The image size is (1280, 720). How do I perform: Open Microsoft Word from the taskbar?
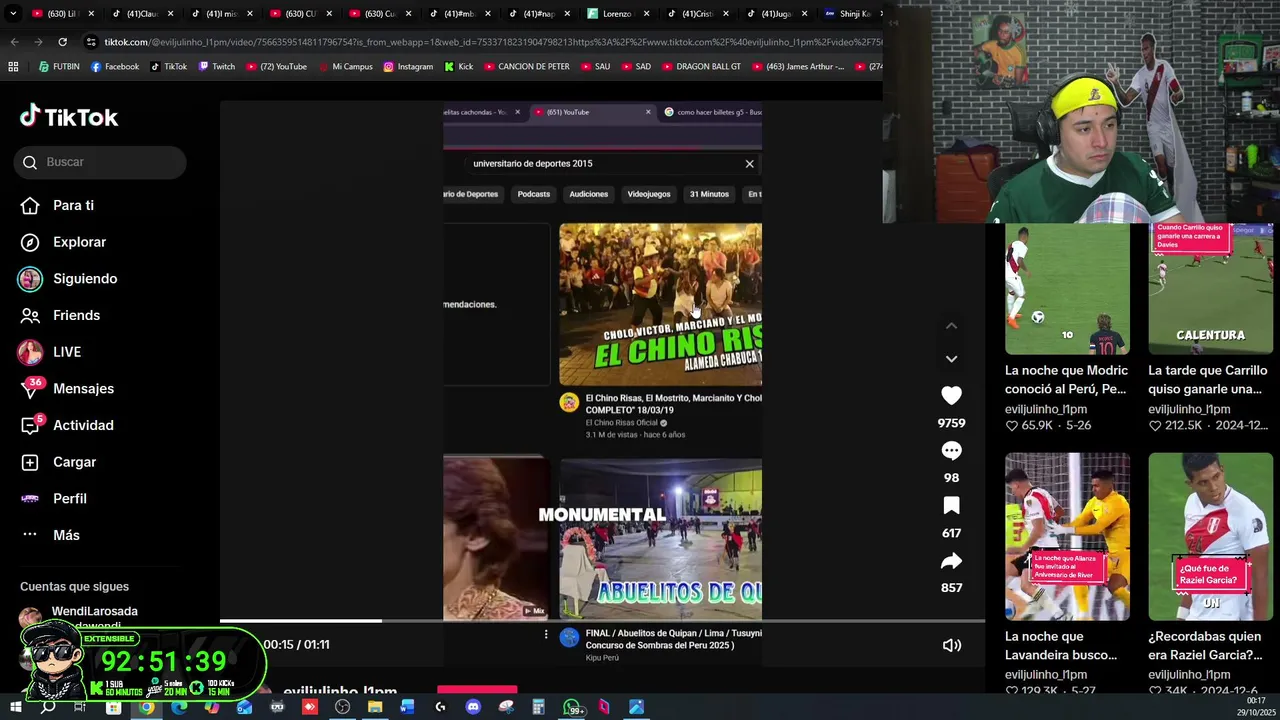coord(407,707)
